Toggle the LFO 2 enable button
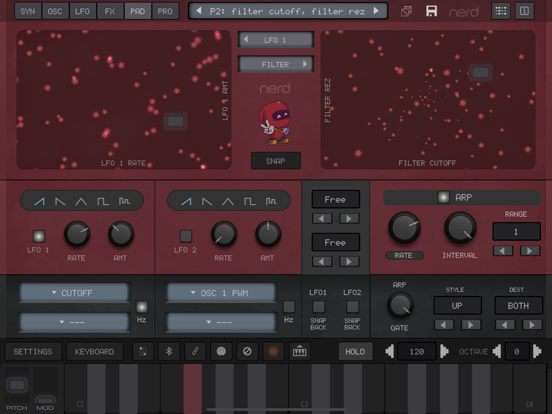 coord(186,236)
